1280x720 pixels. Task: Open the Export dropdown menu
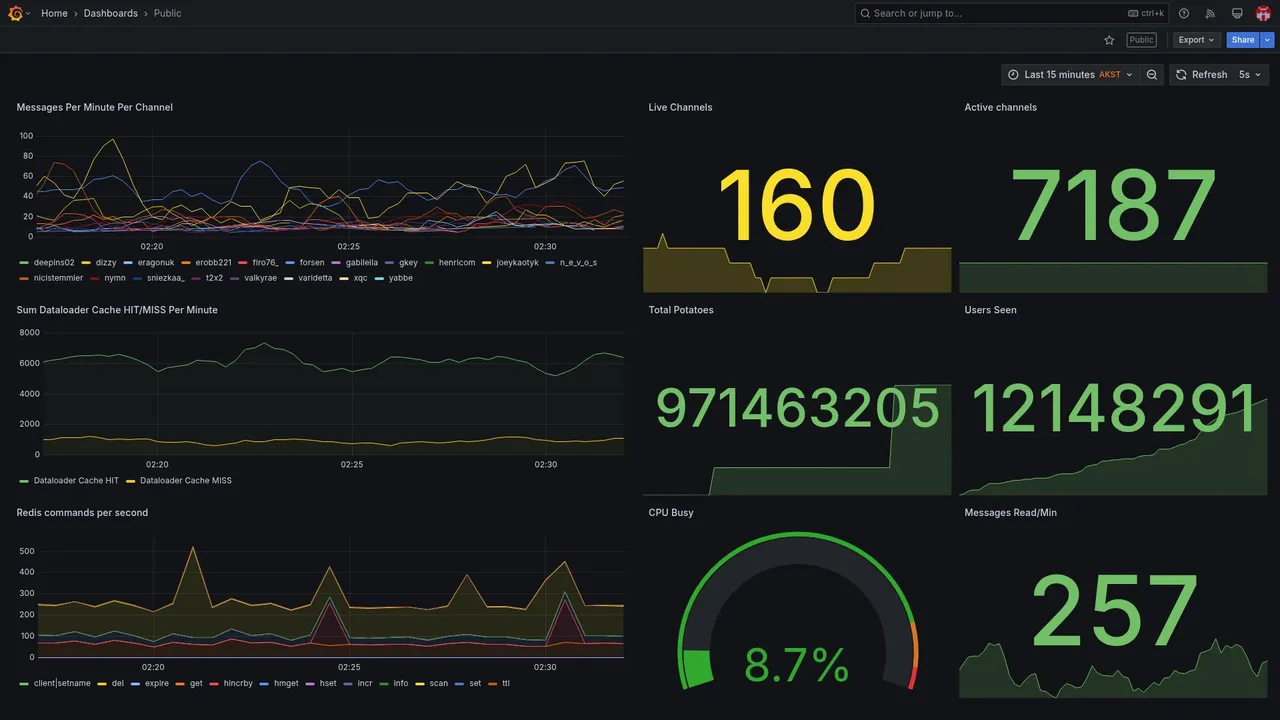coord(1197,40)
